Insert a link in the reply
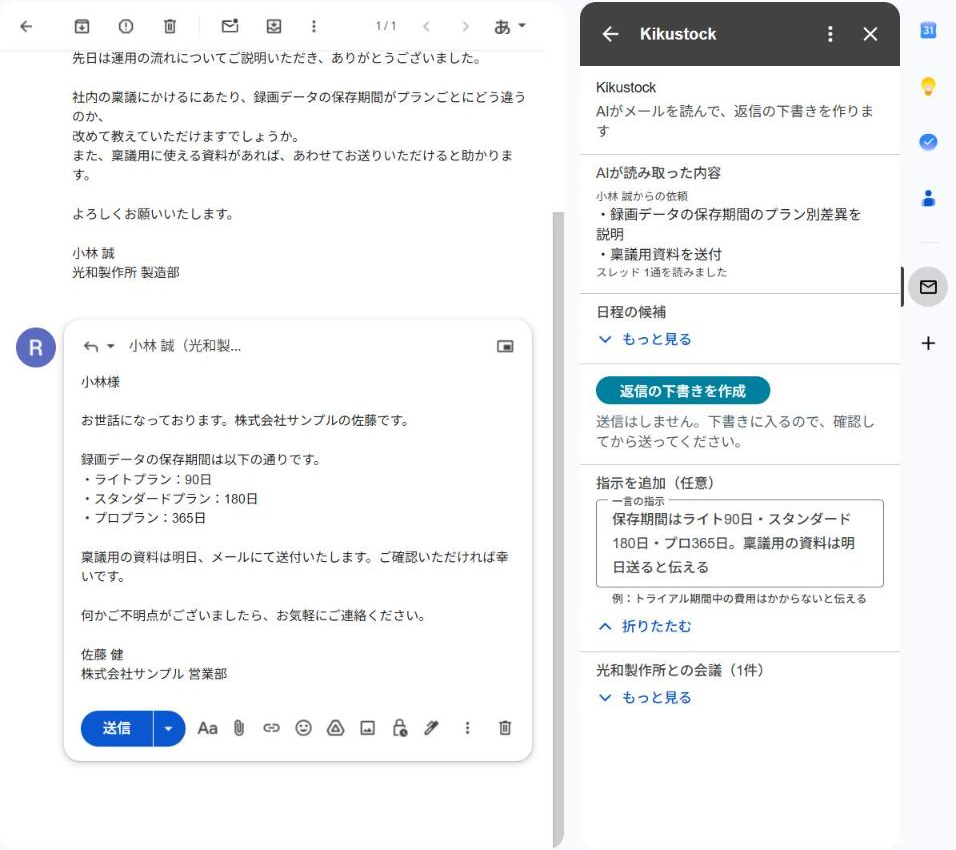This screenshot has width=956, height=850. click(x=271, y=728)
